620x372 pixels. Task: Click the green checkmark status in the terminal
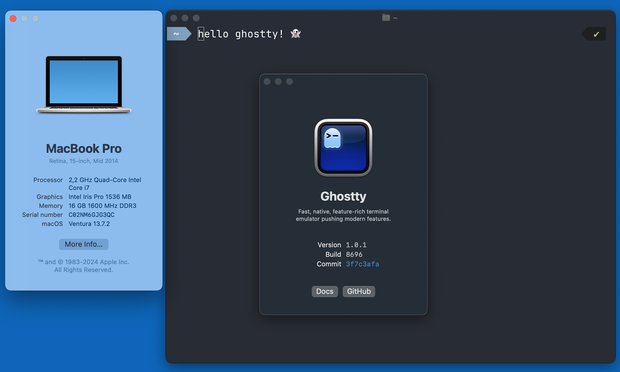tap(596, 34)
